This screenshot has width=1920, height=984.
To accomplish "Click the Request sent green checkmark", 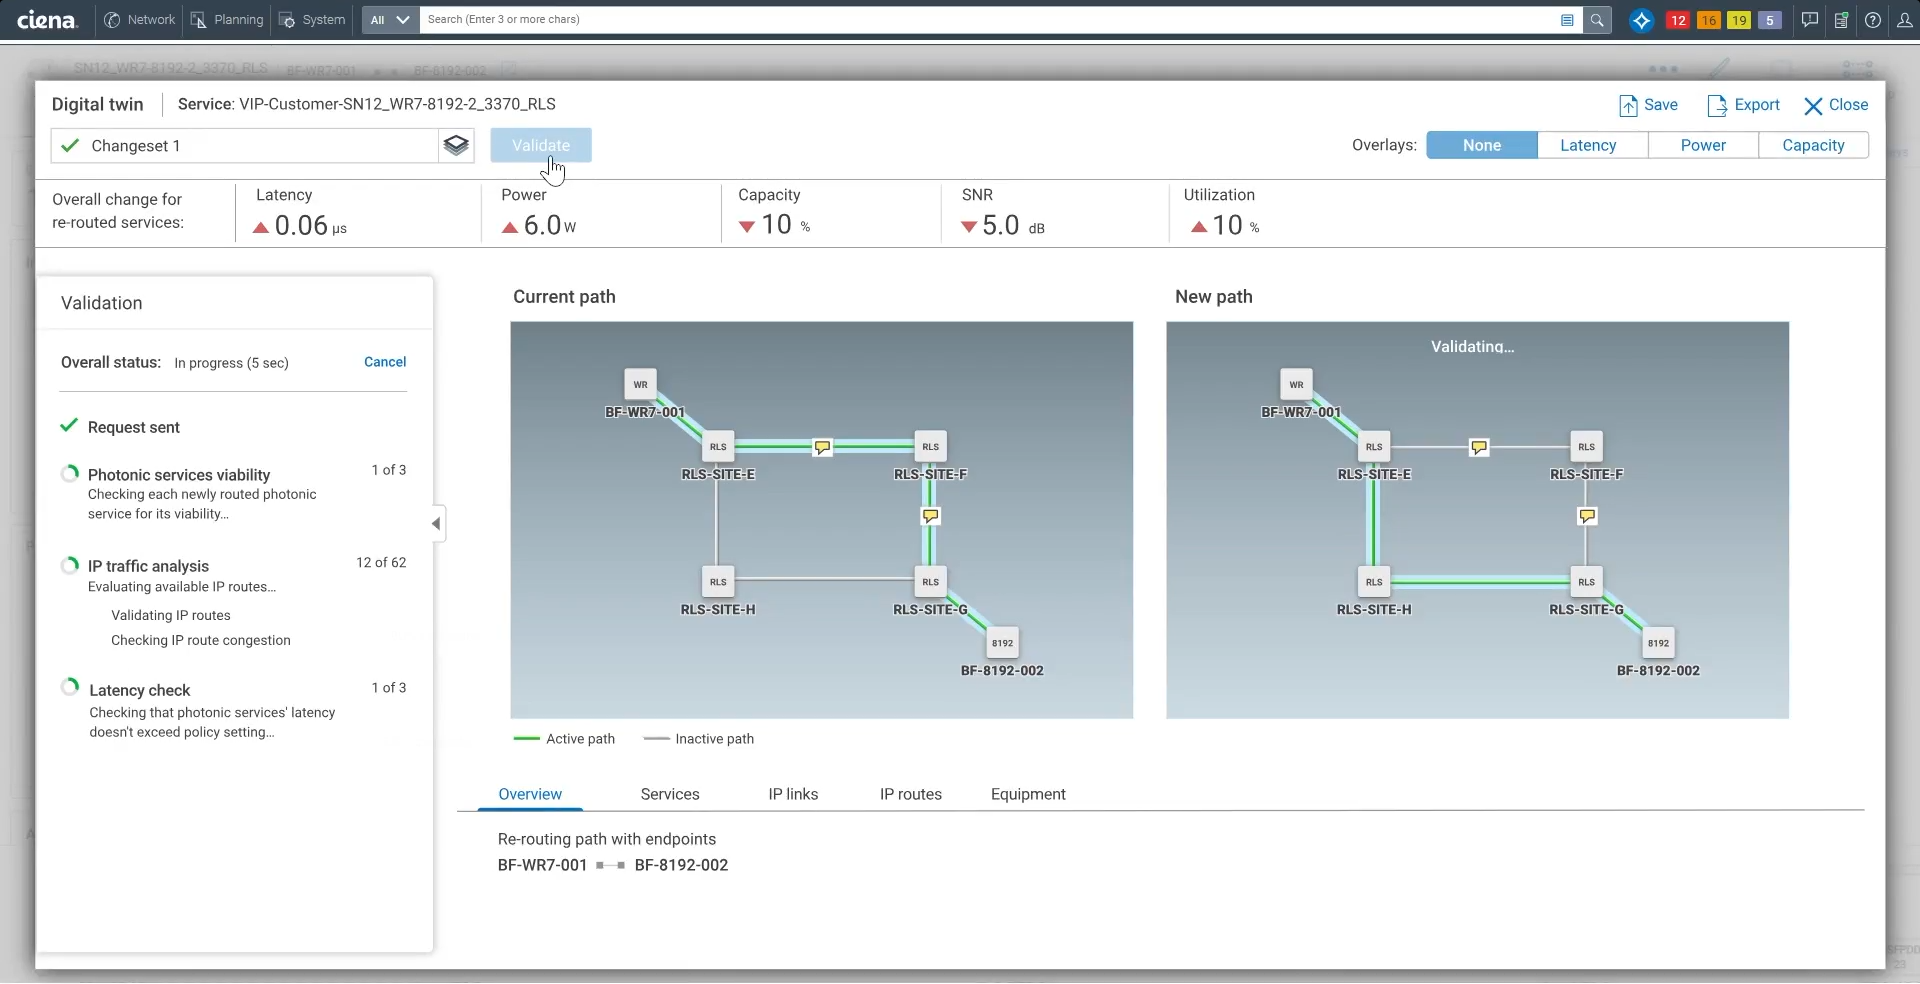I will pos(69,426).
